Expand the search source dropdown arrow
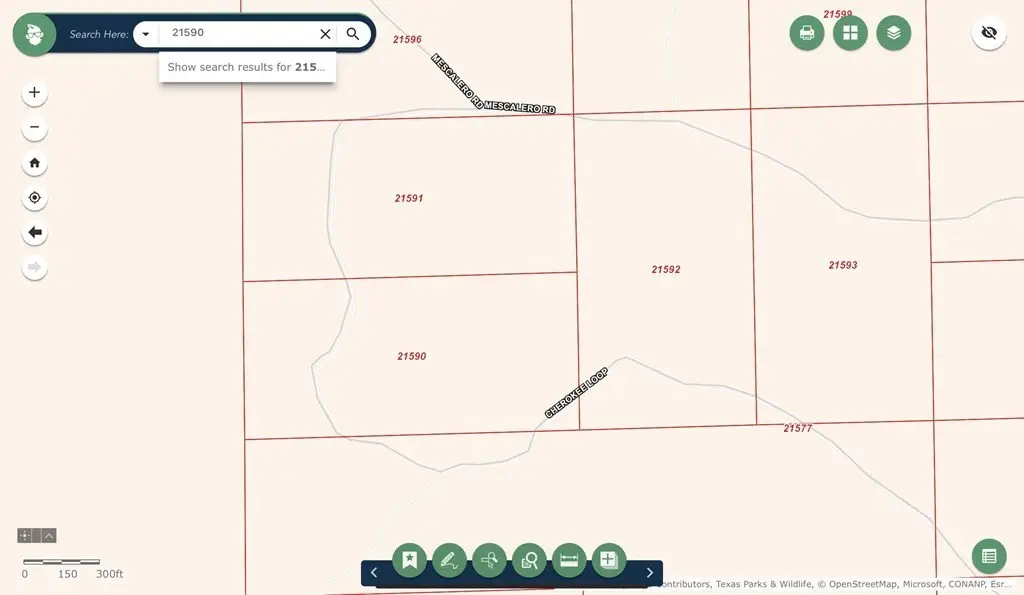The width and height of the screenshot is (1024, 595). pyautogui.click(x=146, y=34)
